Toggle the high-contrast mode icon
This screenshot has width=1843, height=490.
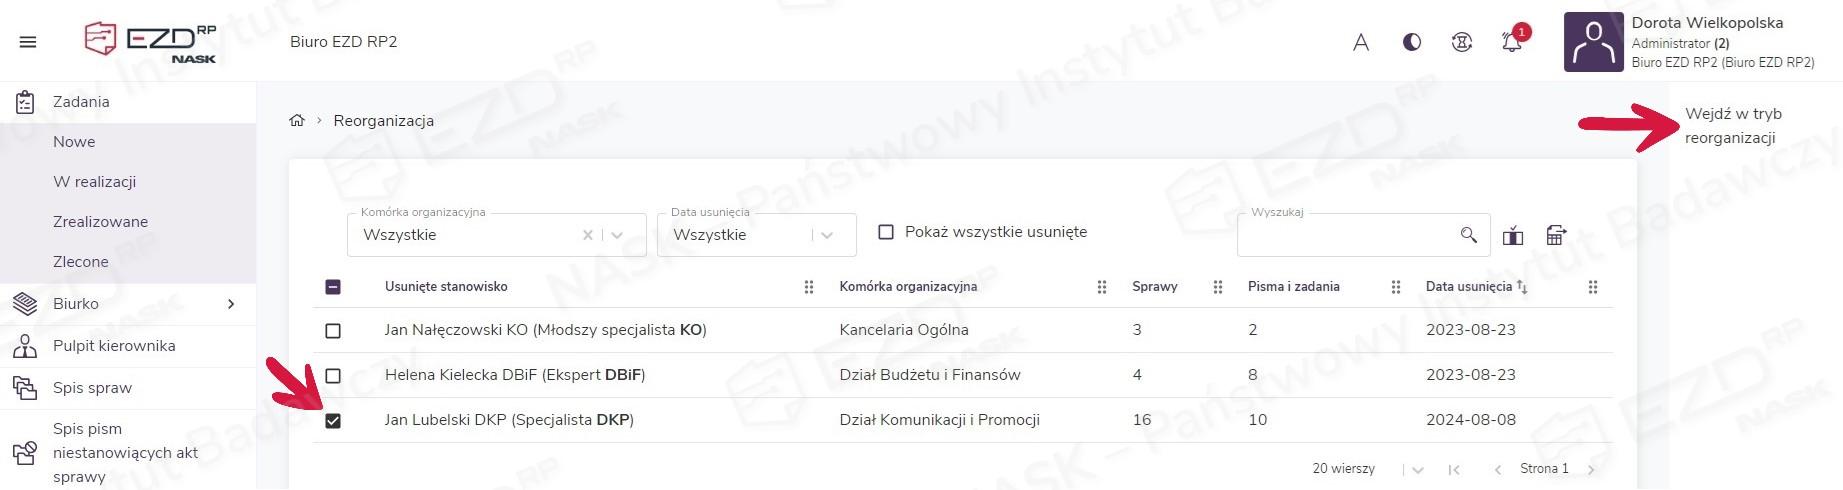1412,42
